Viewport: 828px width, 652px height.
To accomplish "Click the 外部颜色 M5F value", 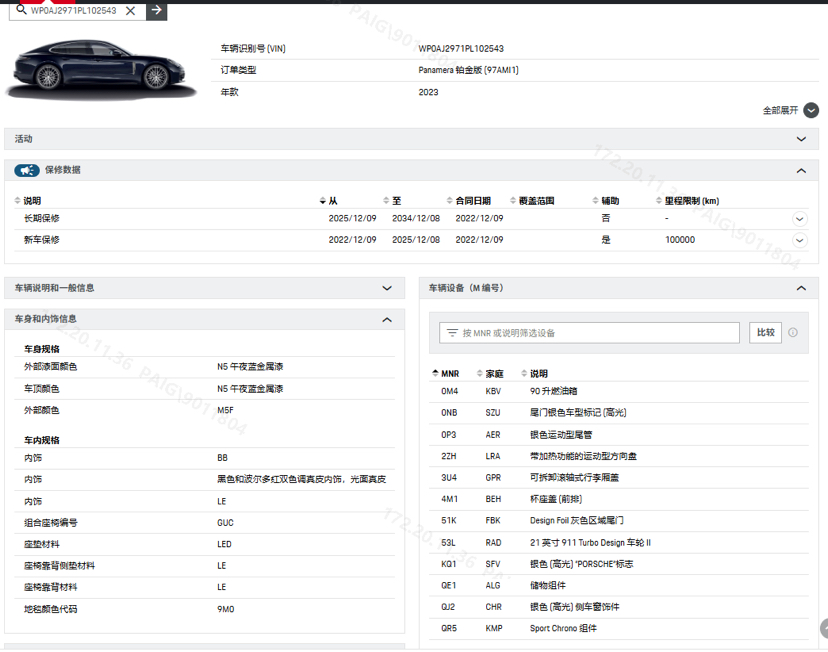I will (x=225, y=410).
